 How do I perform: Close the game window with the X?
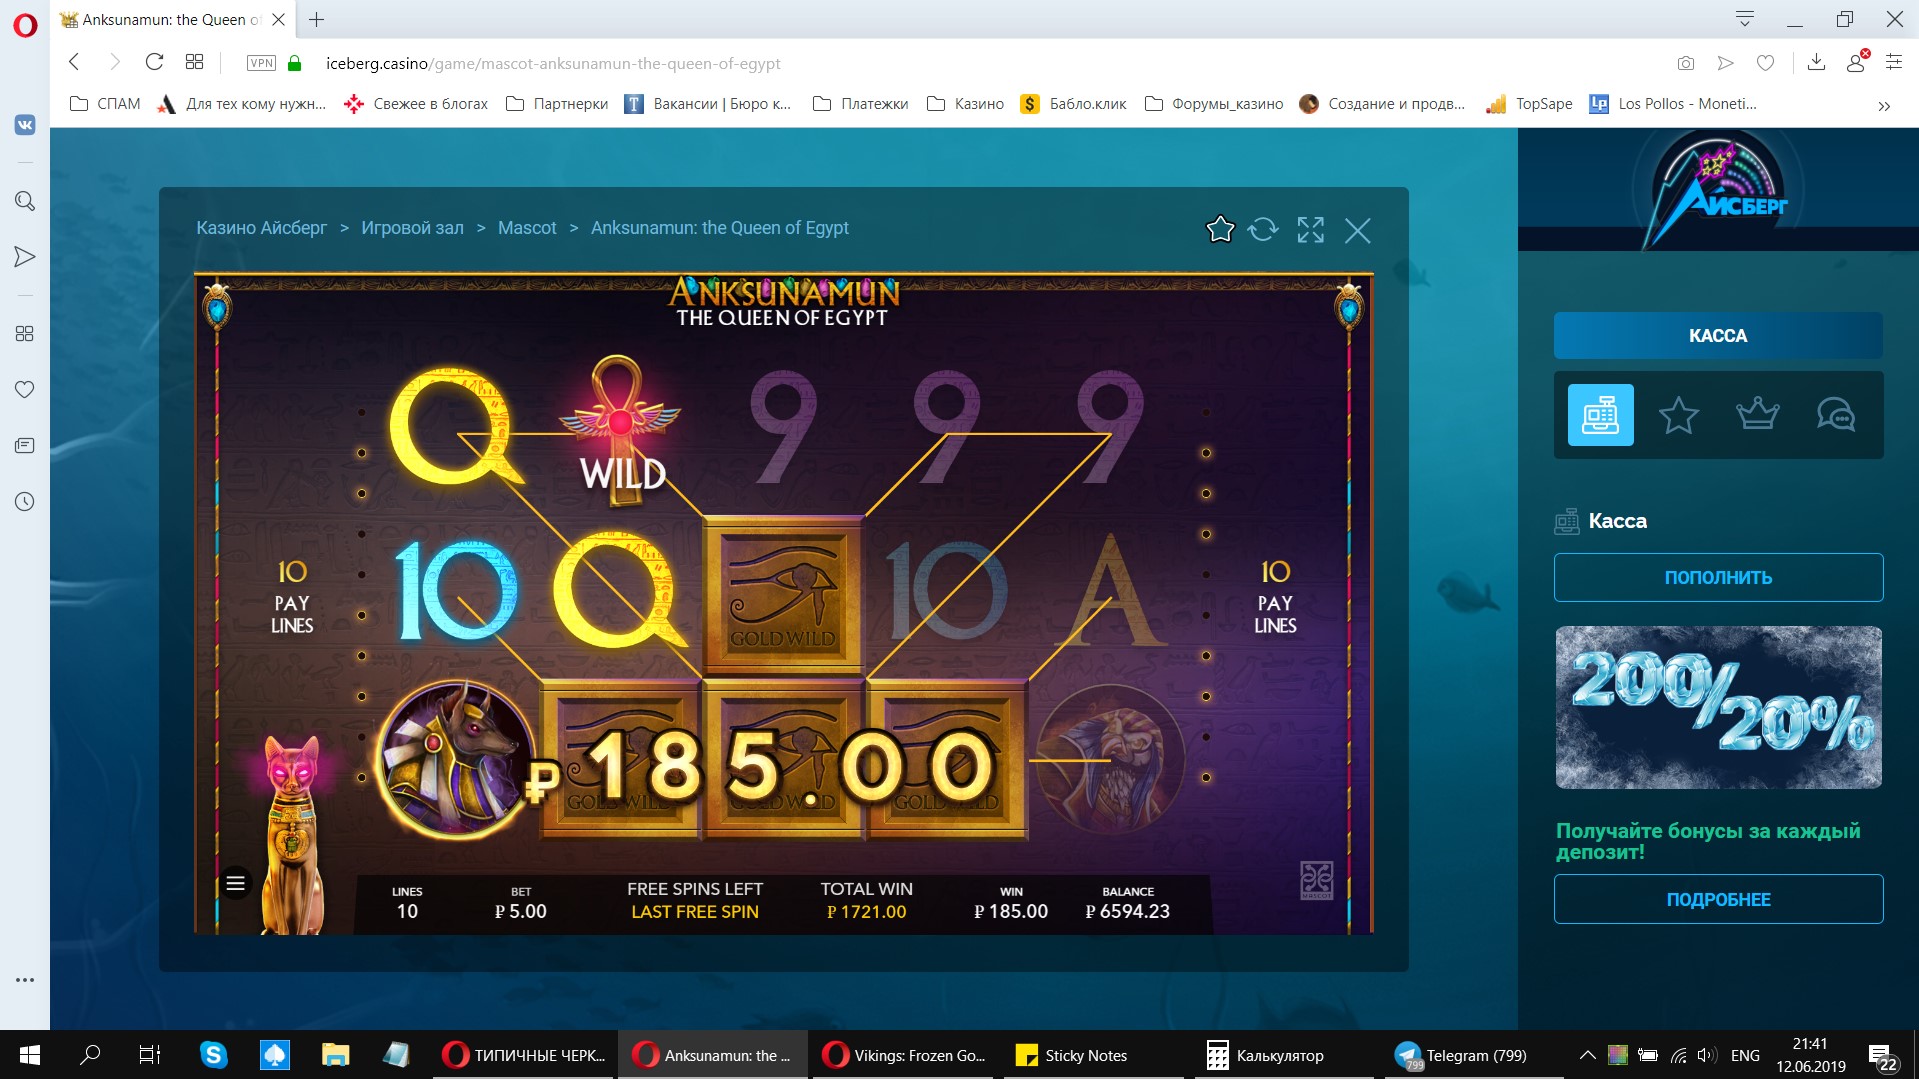(1357, 231)
